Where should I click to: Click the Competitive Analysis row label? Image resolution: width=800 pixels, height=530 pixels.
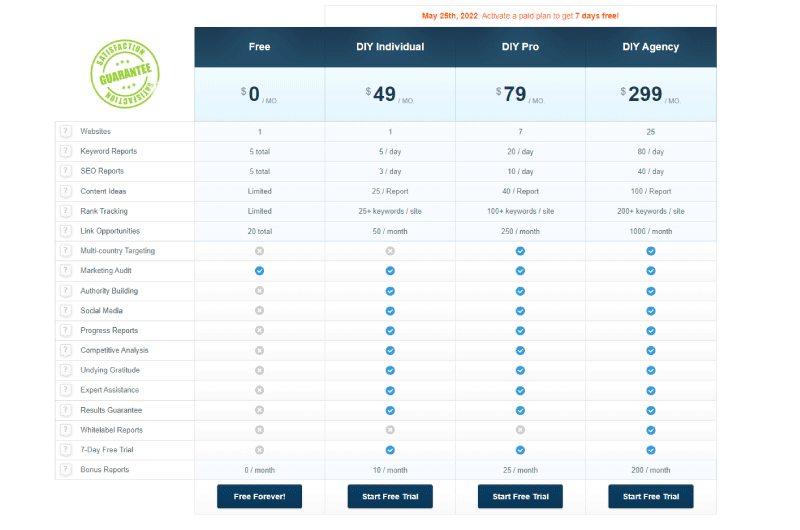pos(114,350)
